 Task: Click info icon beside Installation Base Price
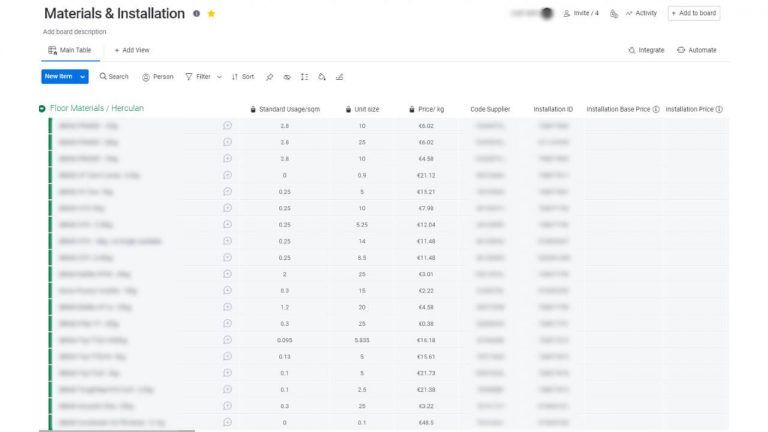[x=656, y=109]
